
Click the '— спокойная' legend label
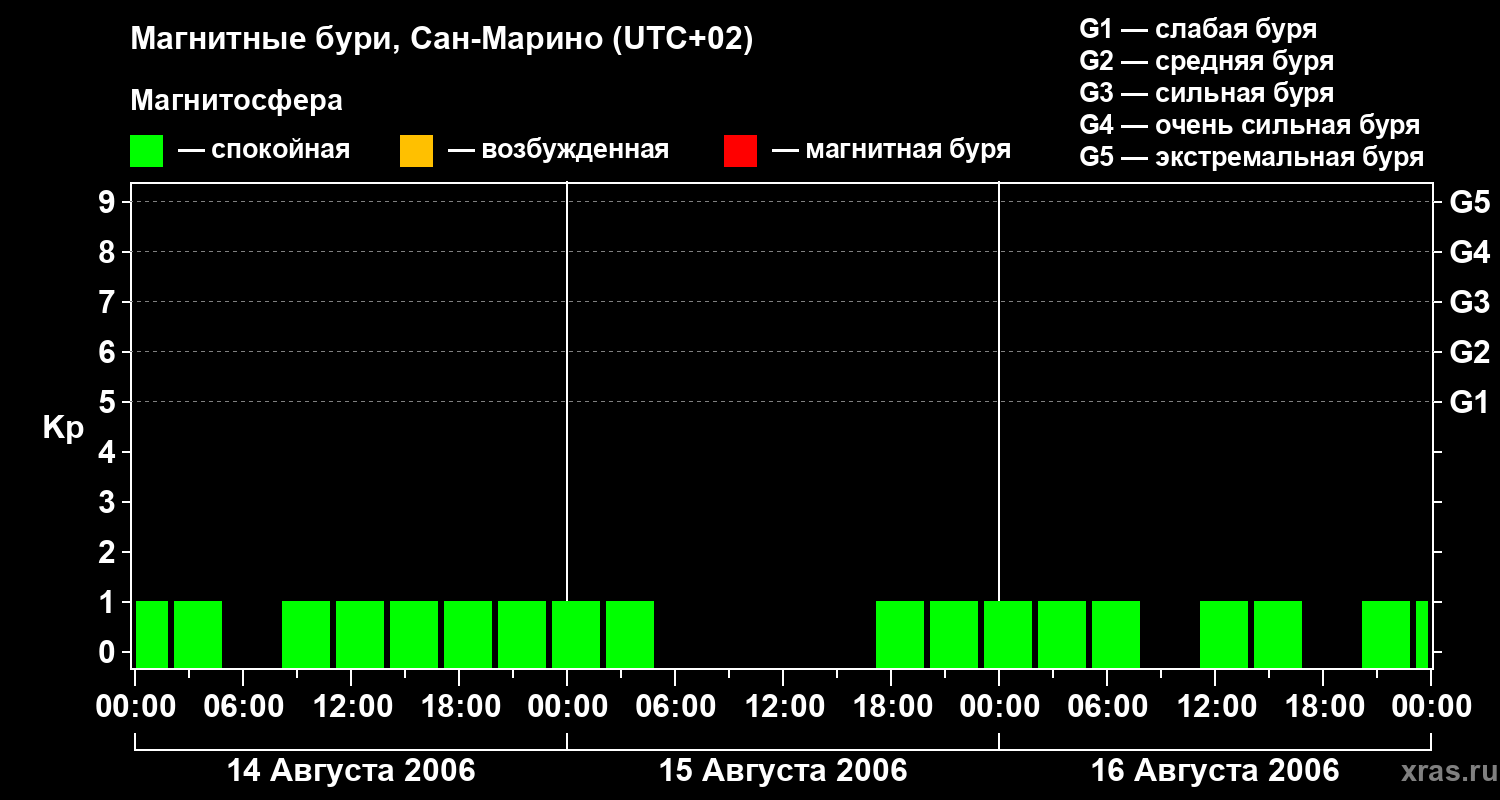[264, 150]
